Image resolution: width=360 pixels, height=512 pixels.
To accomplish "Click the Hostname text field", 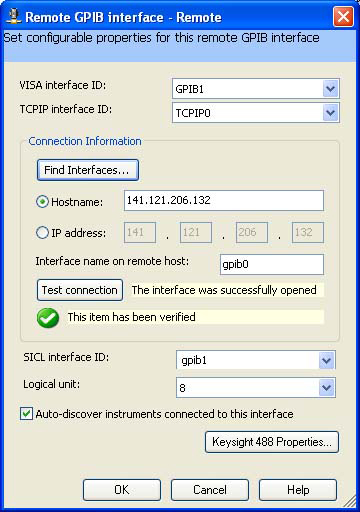I will pos(224,201).
